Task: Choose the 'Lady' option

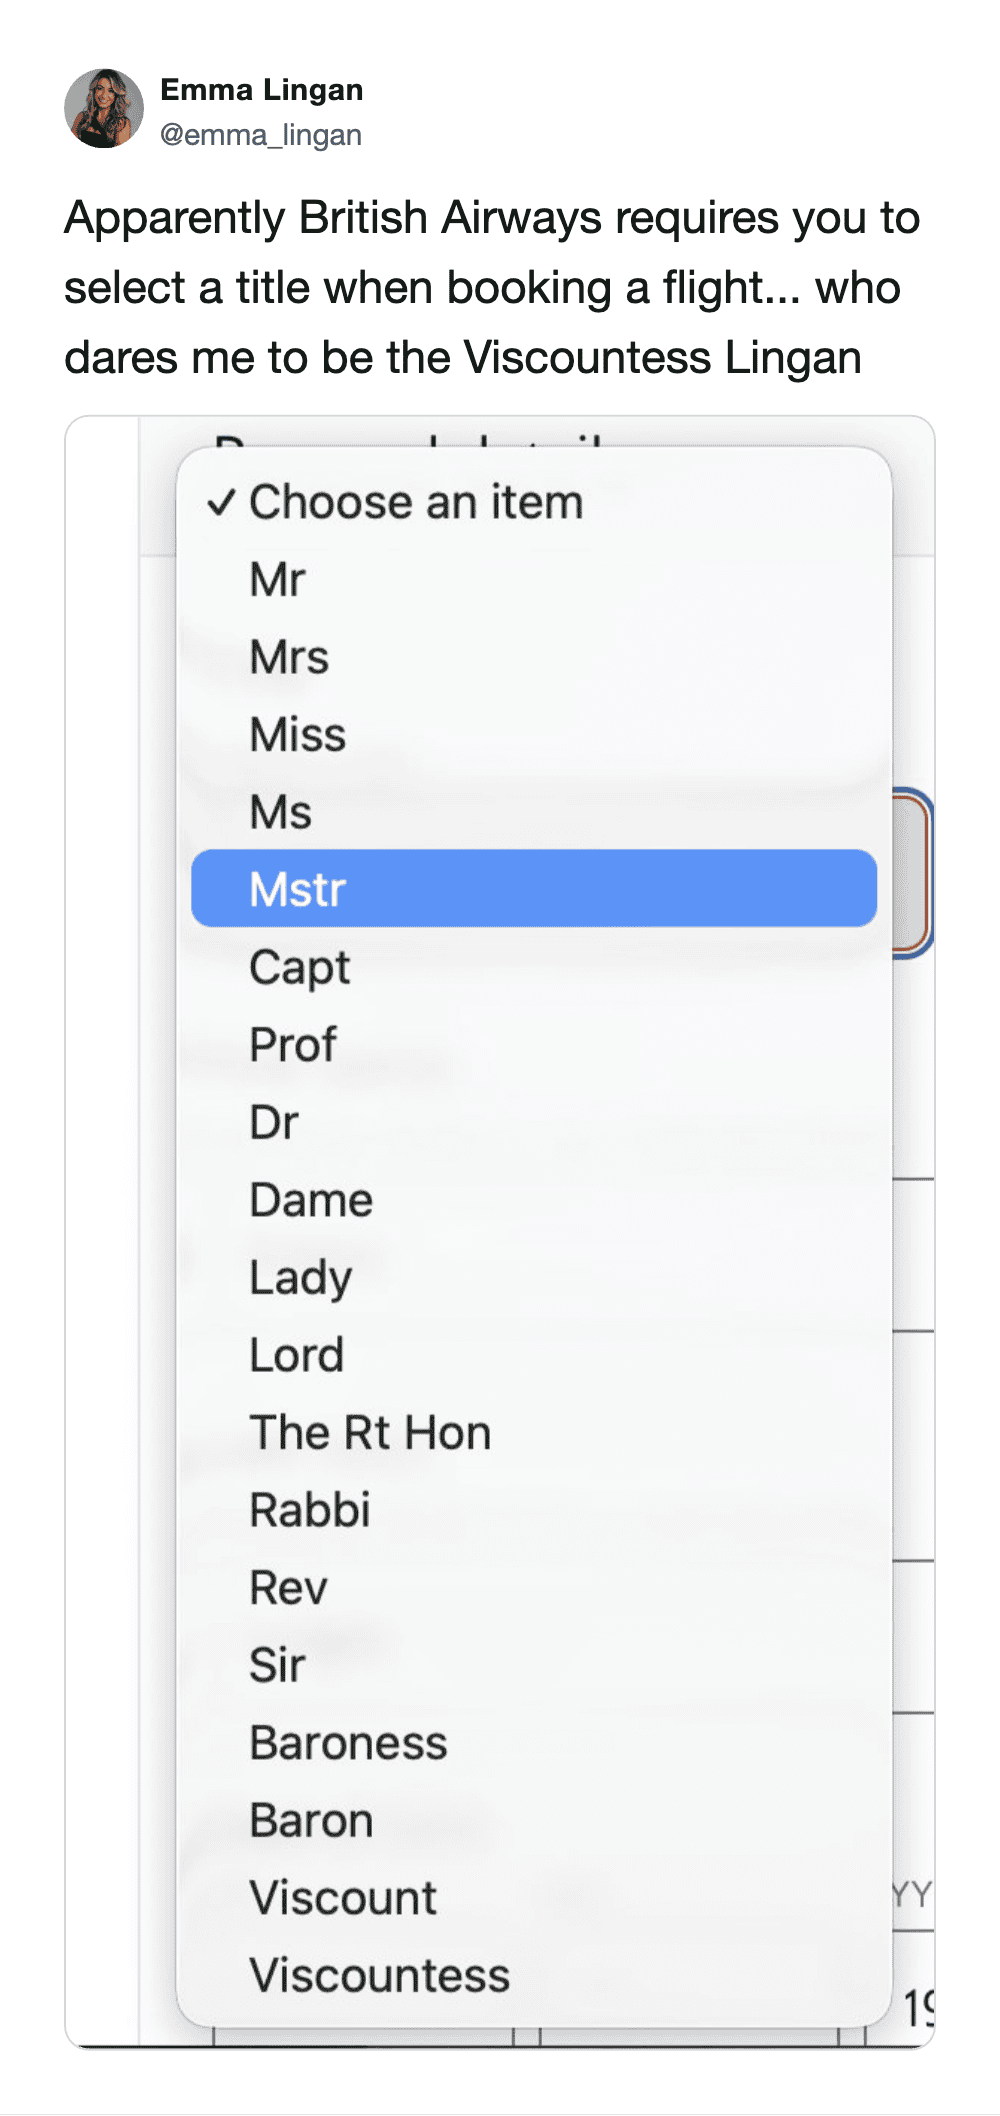Action: coord(301,1278)
